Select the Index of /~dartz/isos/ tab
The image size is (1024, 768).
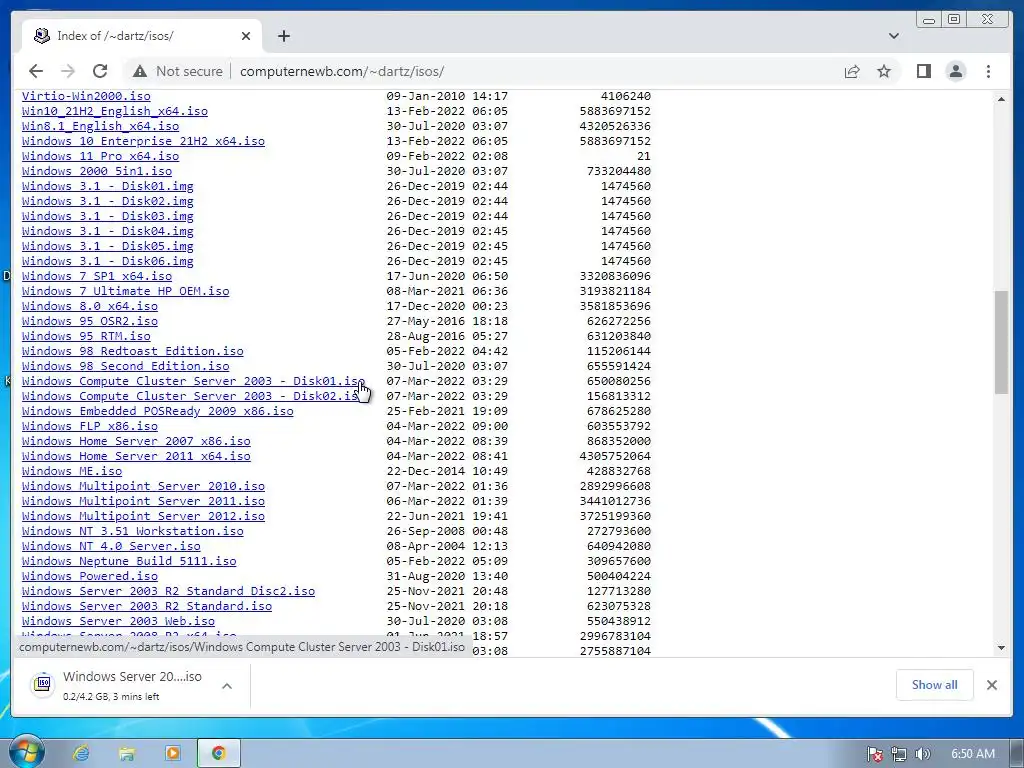[x=142, y=36]
